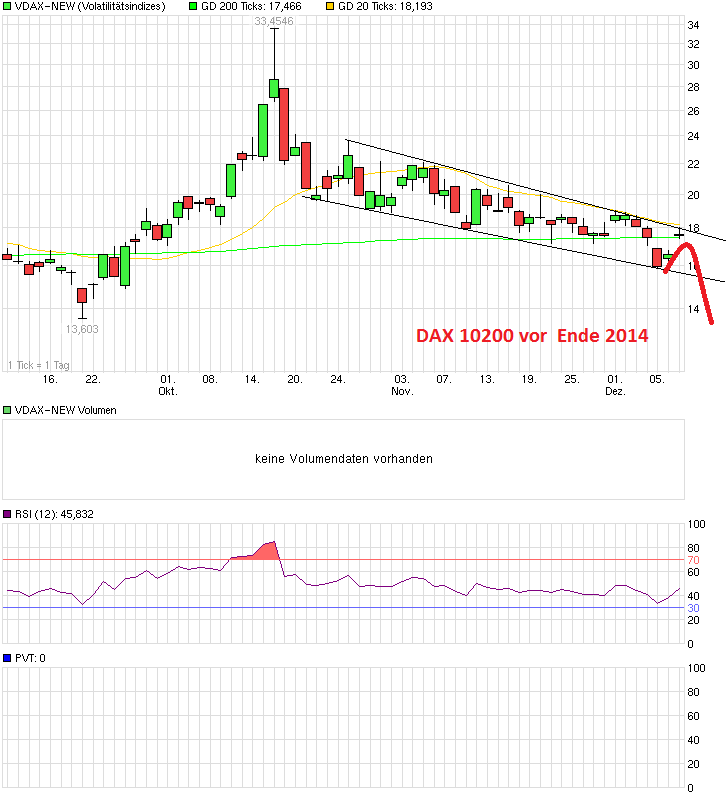This screenshot has height=796, width=726.
Task: Click the '01. Okt.' date axis label
Action: click(168, 385)
